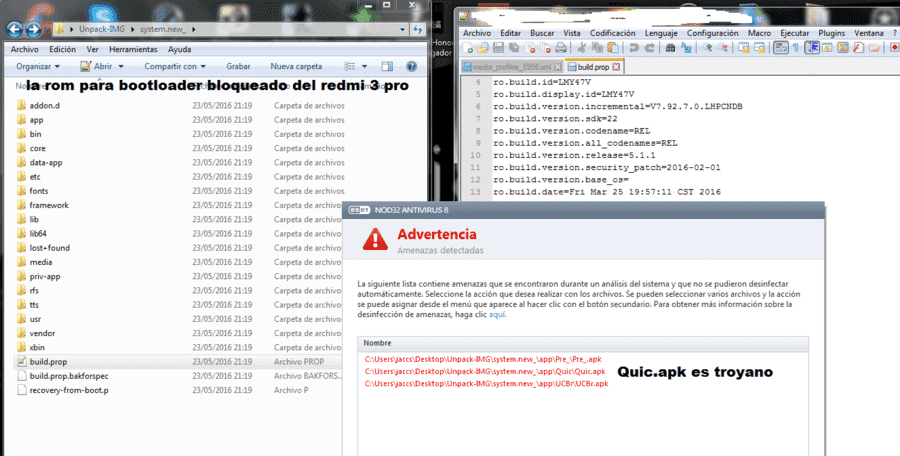900x456 pixels.
Task: Open Explorer Herramientas menu
Action: click(133, 49)
